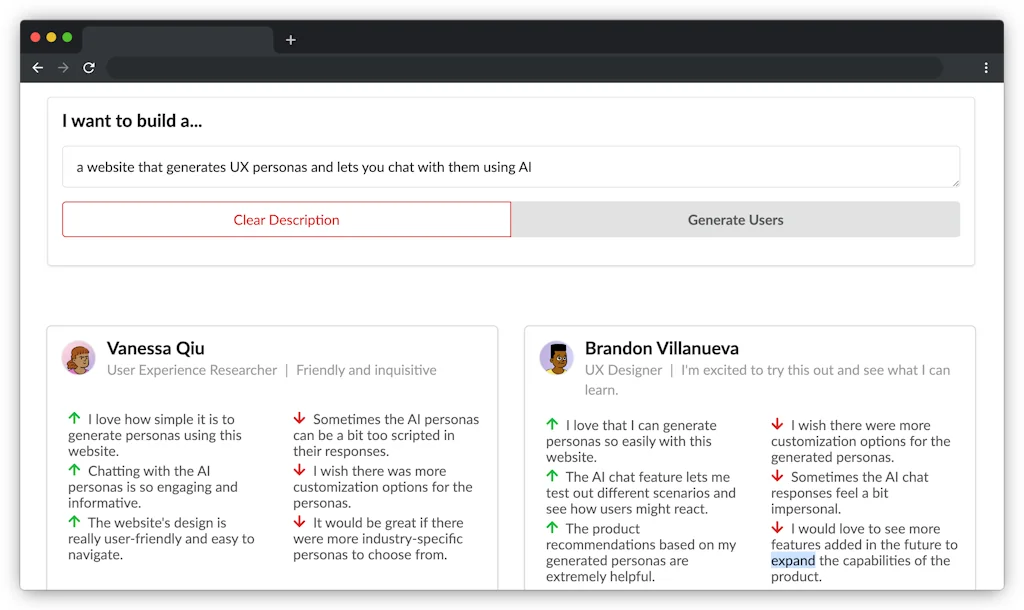Click red down arrow beside 'Sometimes the AI personas'
Viewport: 1024px width, 610px height.
click(x=299, y=419)
